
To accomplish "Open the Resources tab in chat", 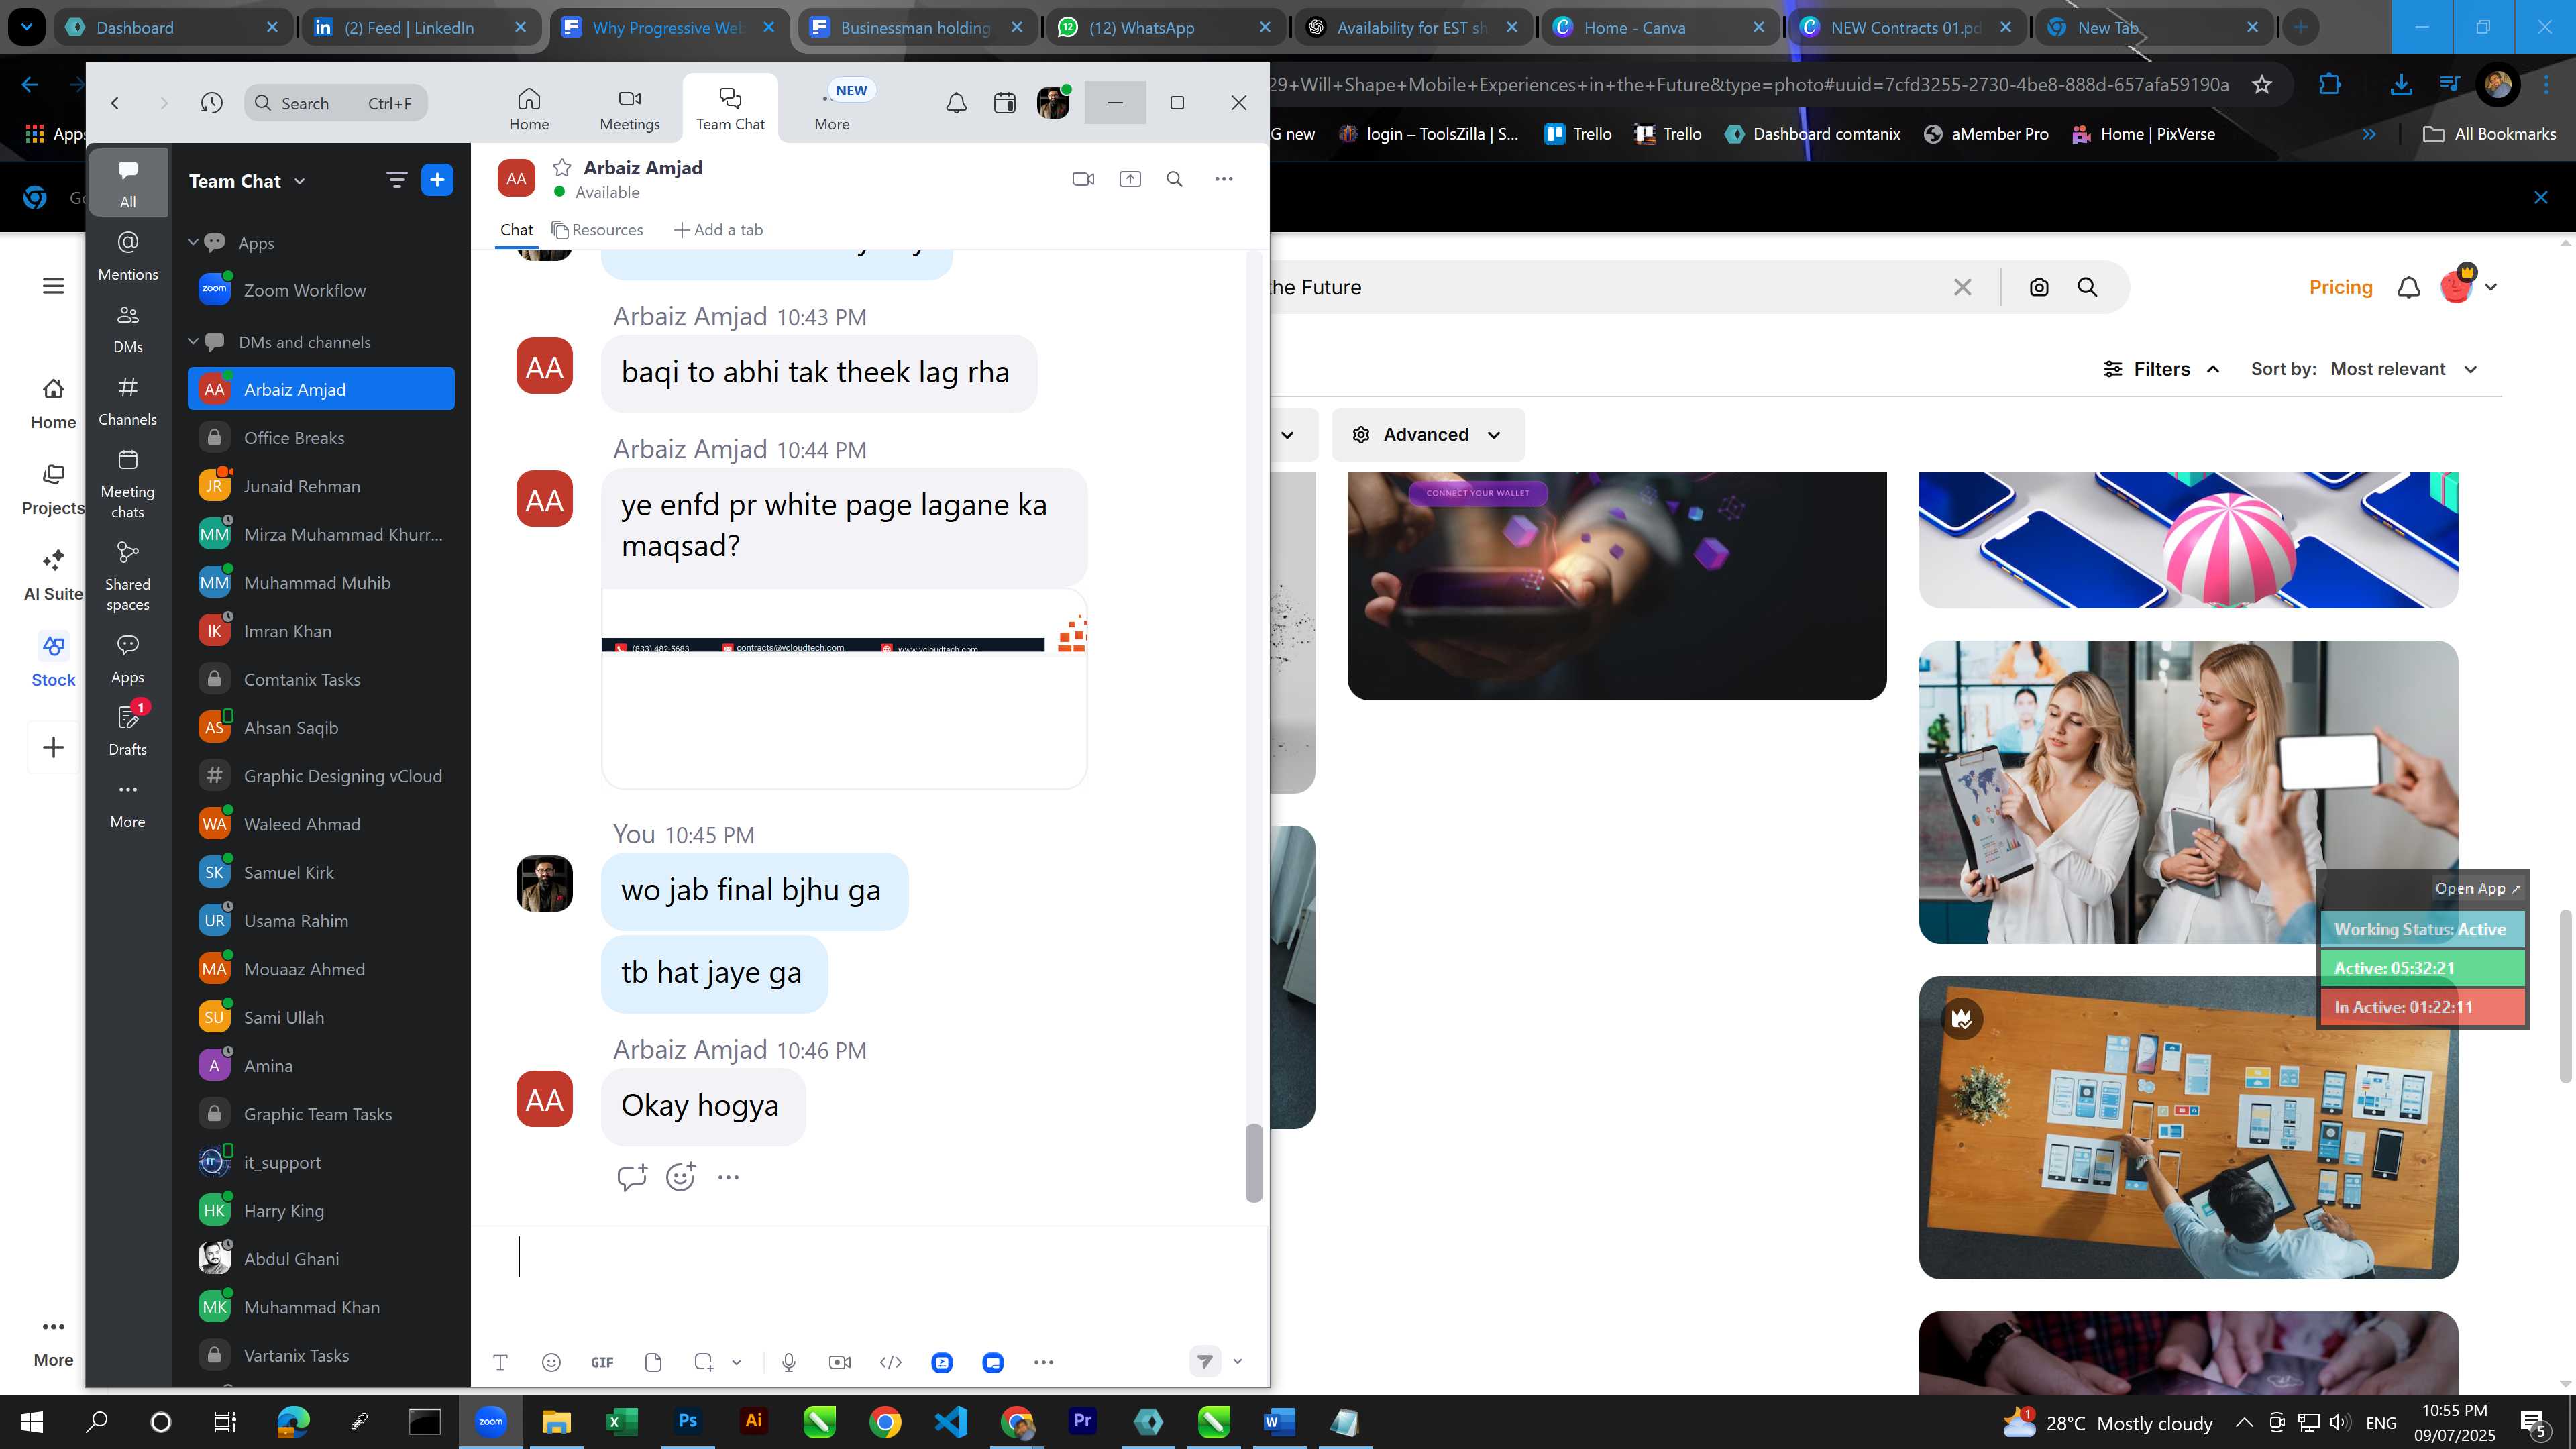I will 598,230.
